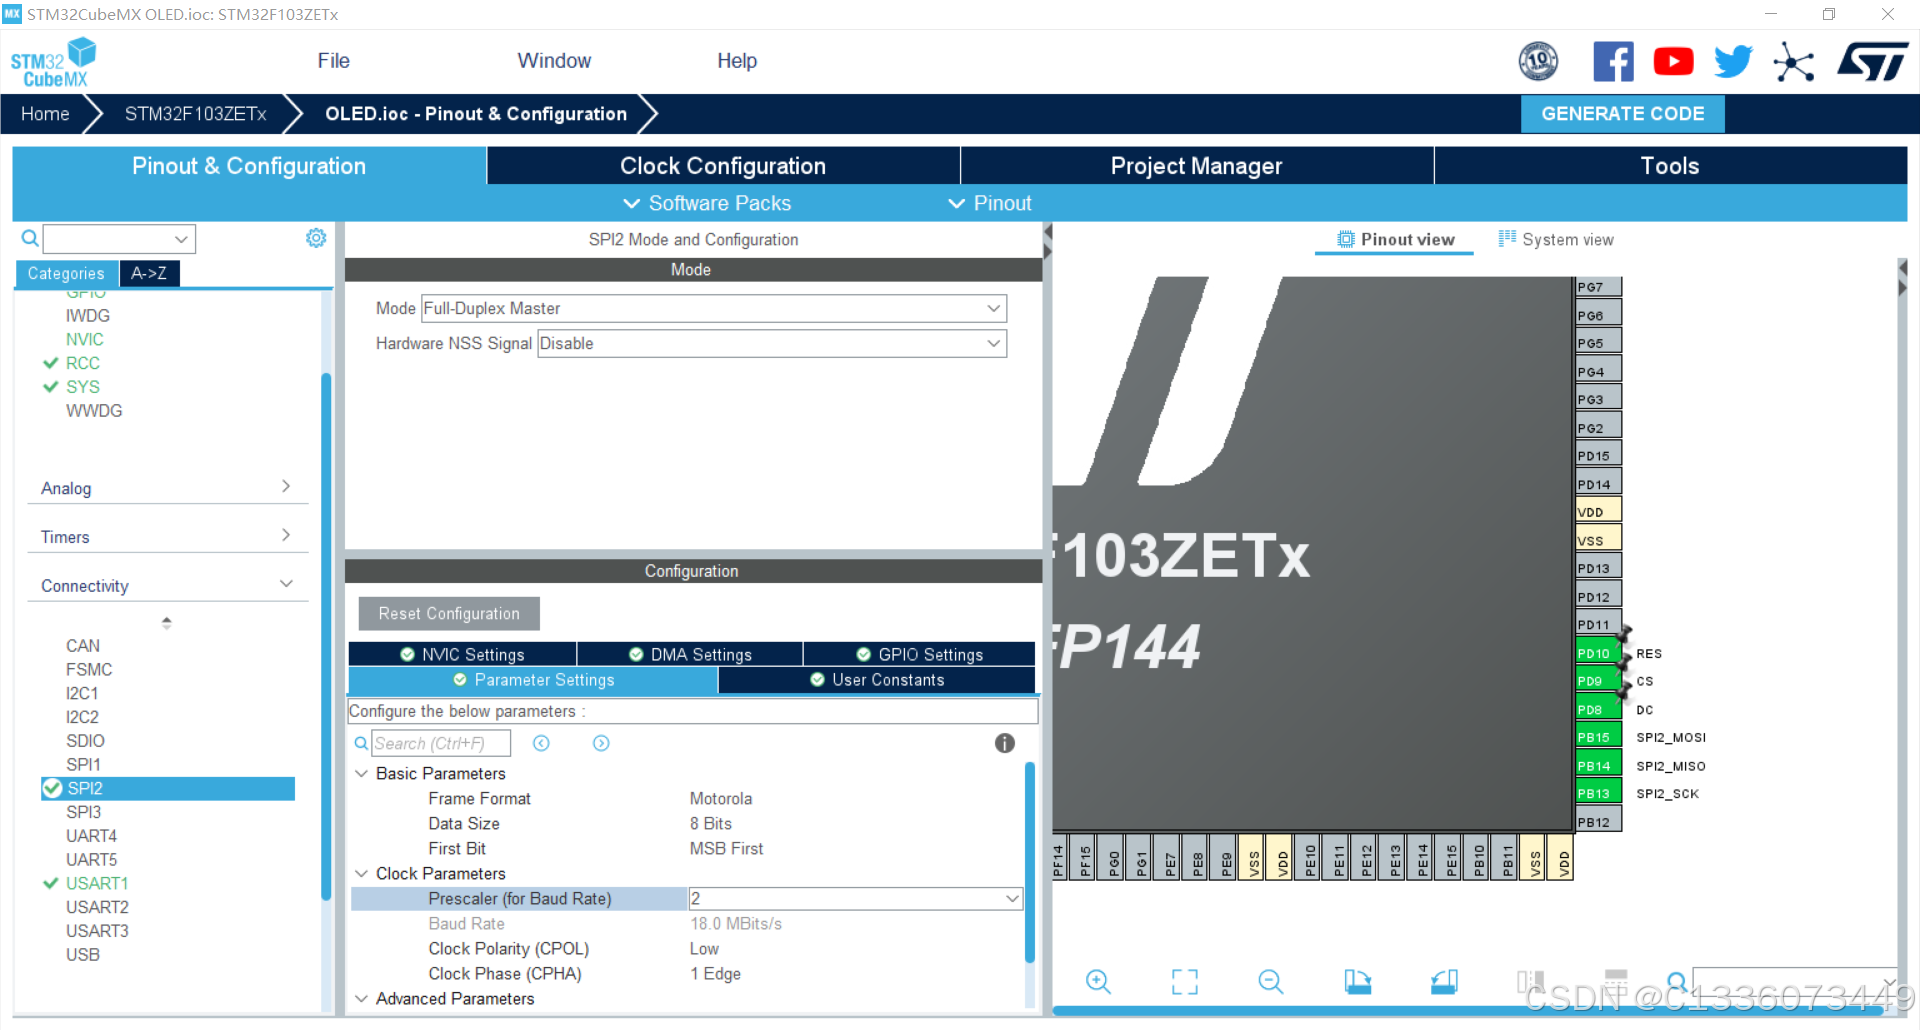Screen dimensions: 1920x1030
Task: Click the parameter search input field
Action: (441, 743)
